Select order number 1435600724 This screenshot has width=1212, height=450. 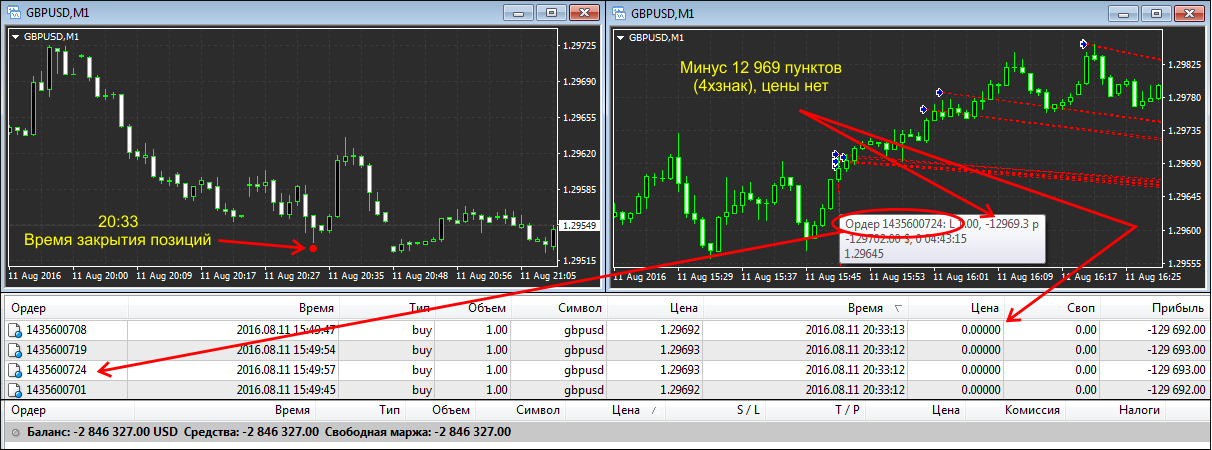pyautogui.click(x=56, y=370)
